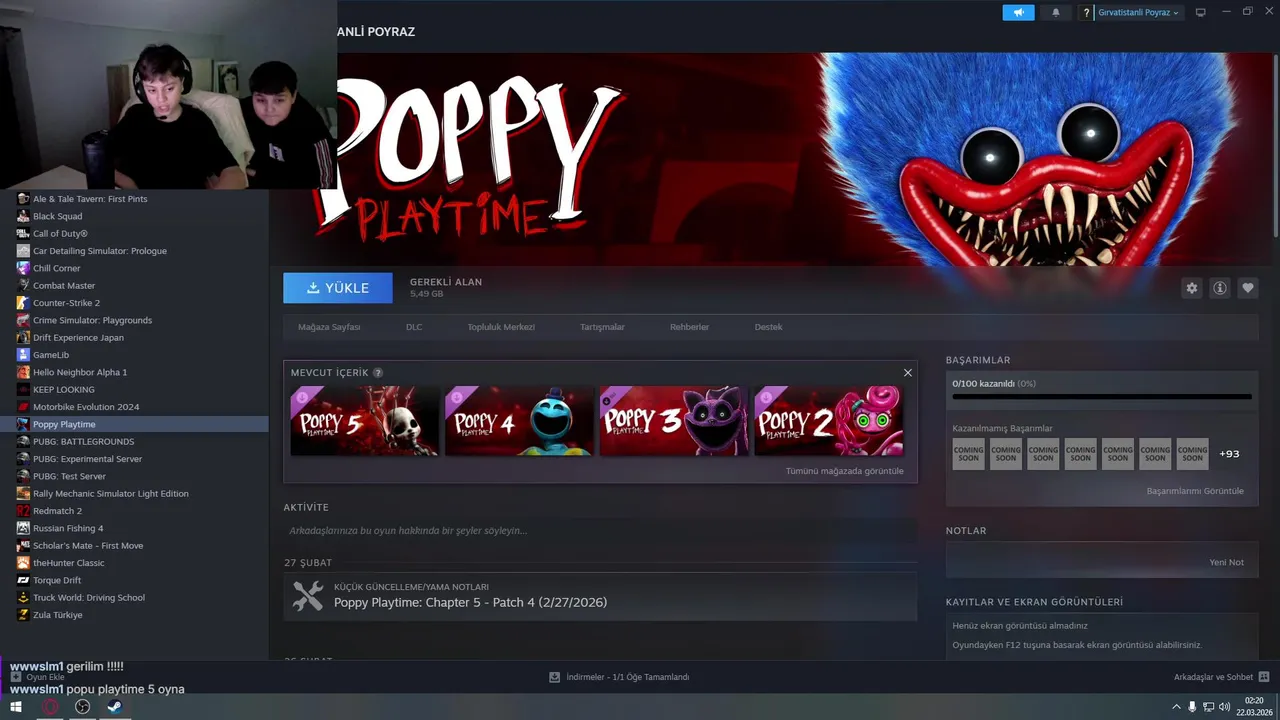The width and height of the screenshot is (1280, 720).
Task: Click the GameLib game icon
Action: (23, 355)
